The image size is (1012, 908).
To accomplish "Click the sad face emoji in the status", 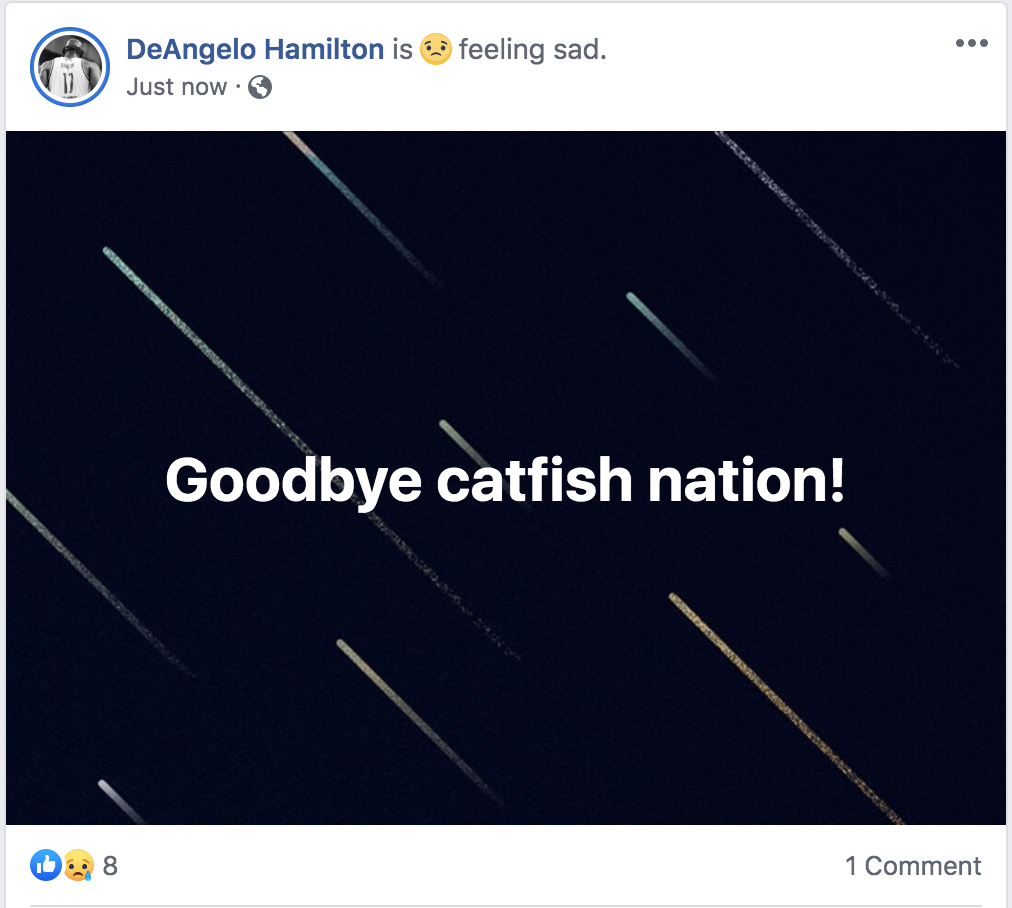I will coord(435,47).
